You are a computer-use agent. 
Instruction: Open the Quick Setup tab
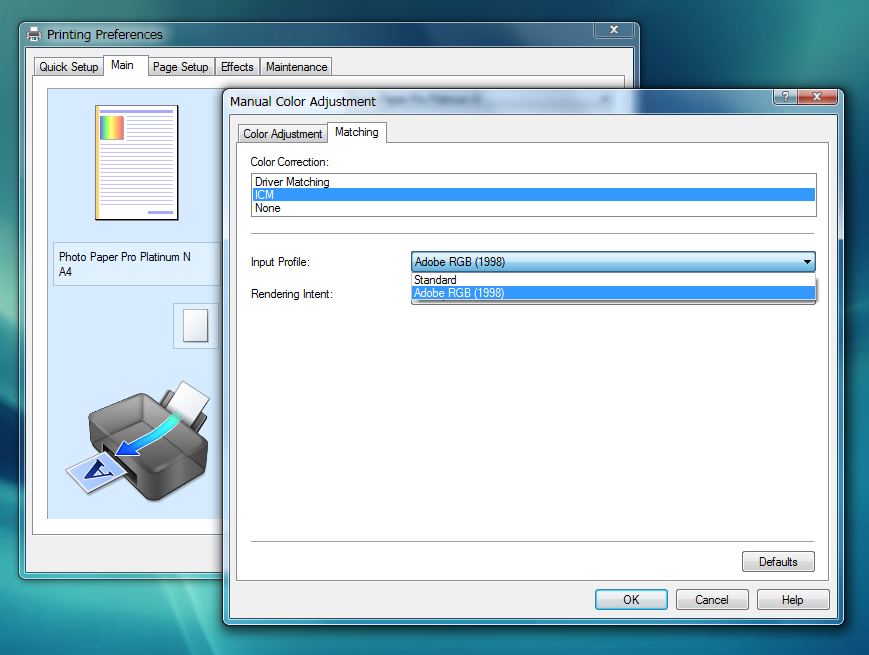(69, 67)
